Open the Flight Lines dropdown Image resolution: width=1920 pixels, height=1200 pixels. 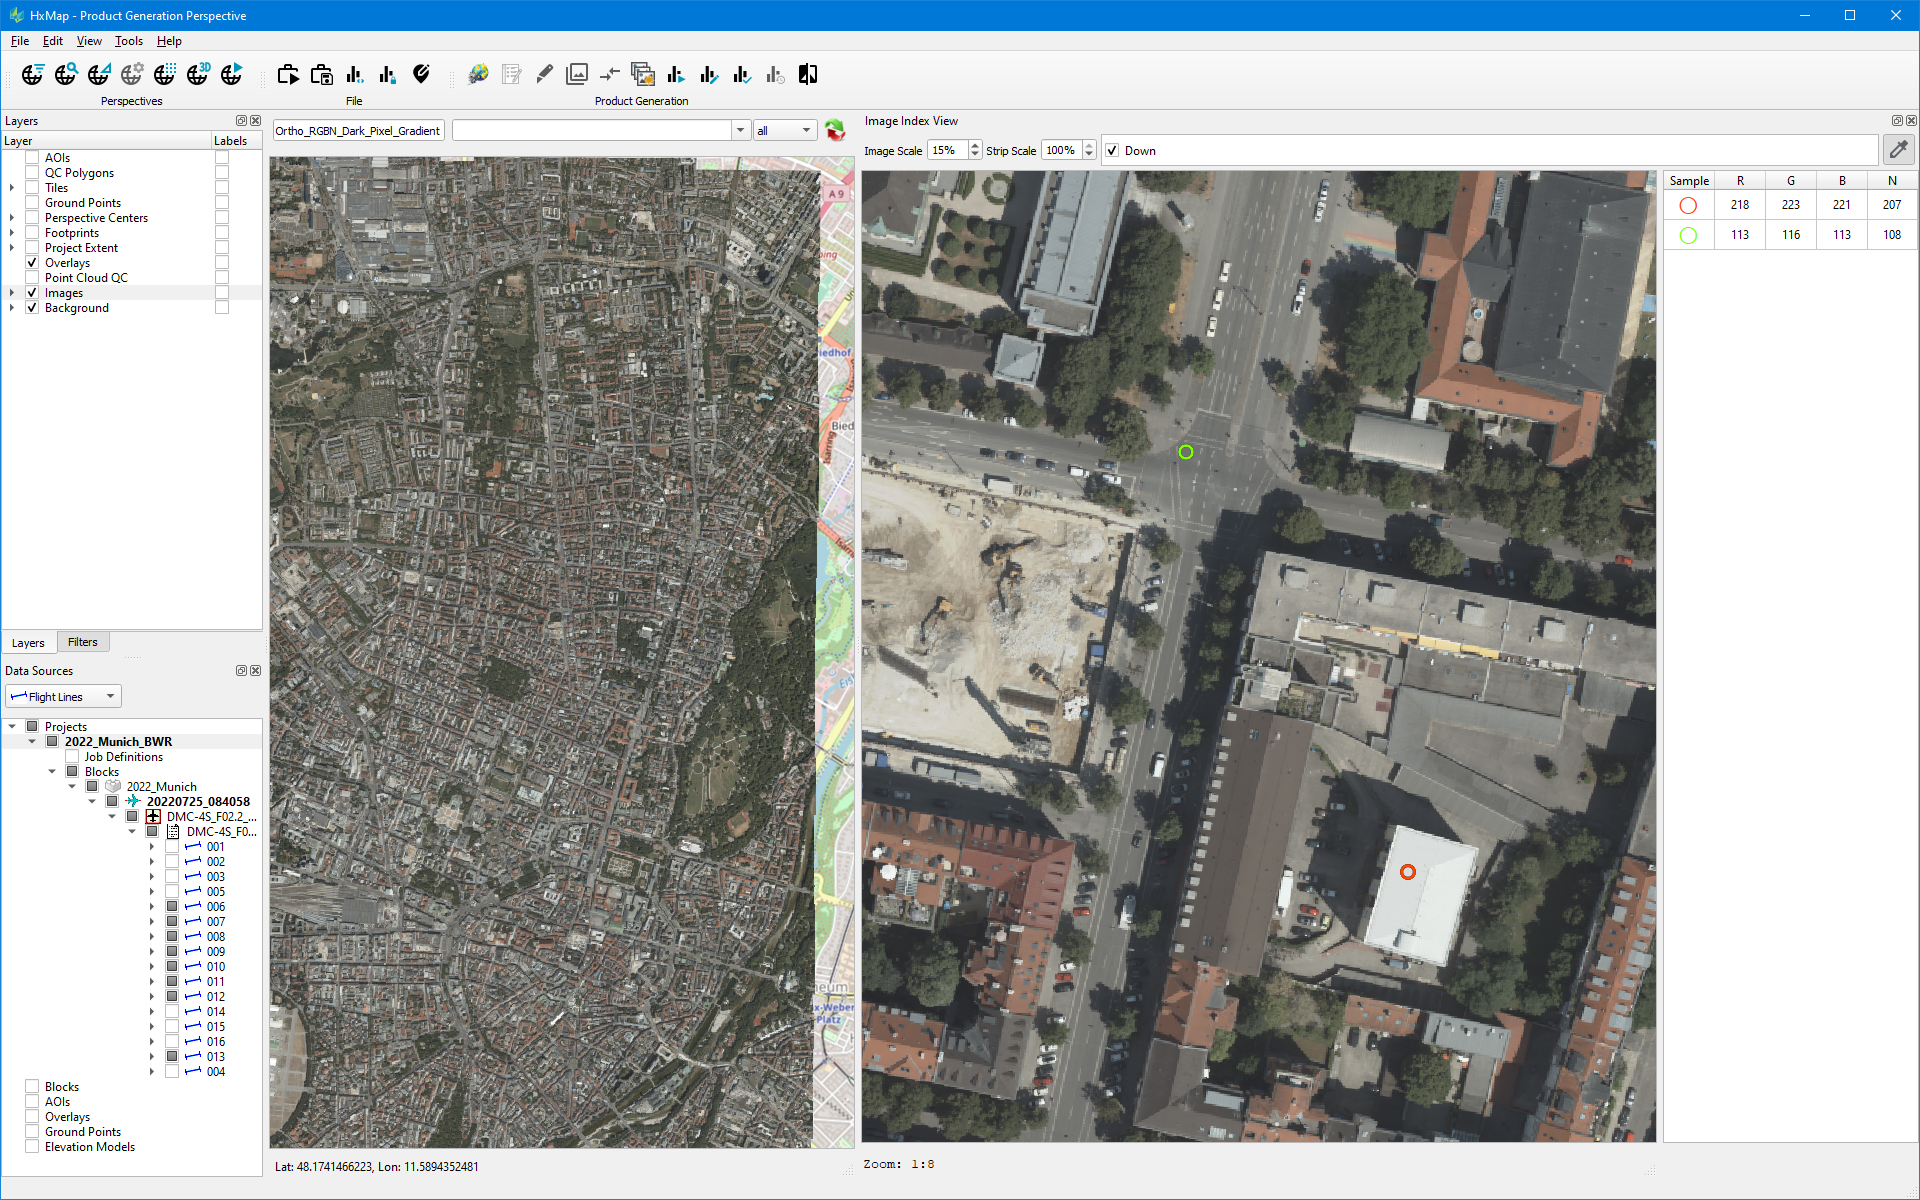click(64, 696)
